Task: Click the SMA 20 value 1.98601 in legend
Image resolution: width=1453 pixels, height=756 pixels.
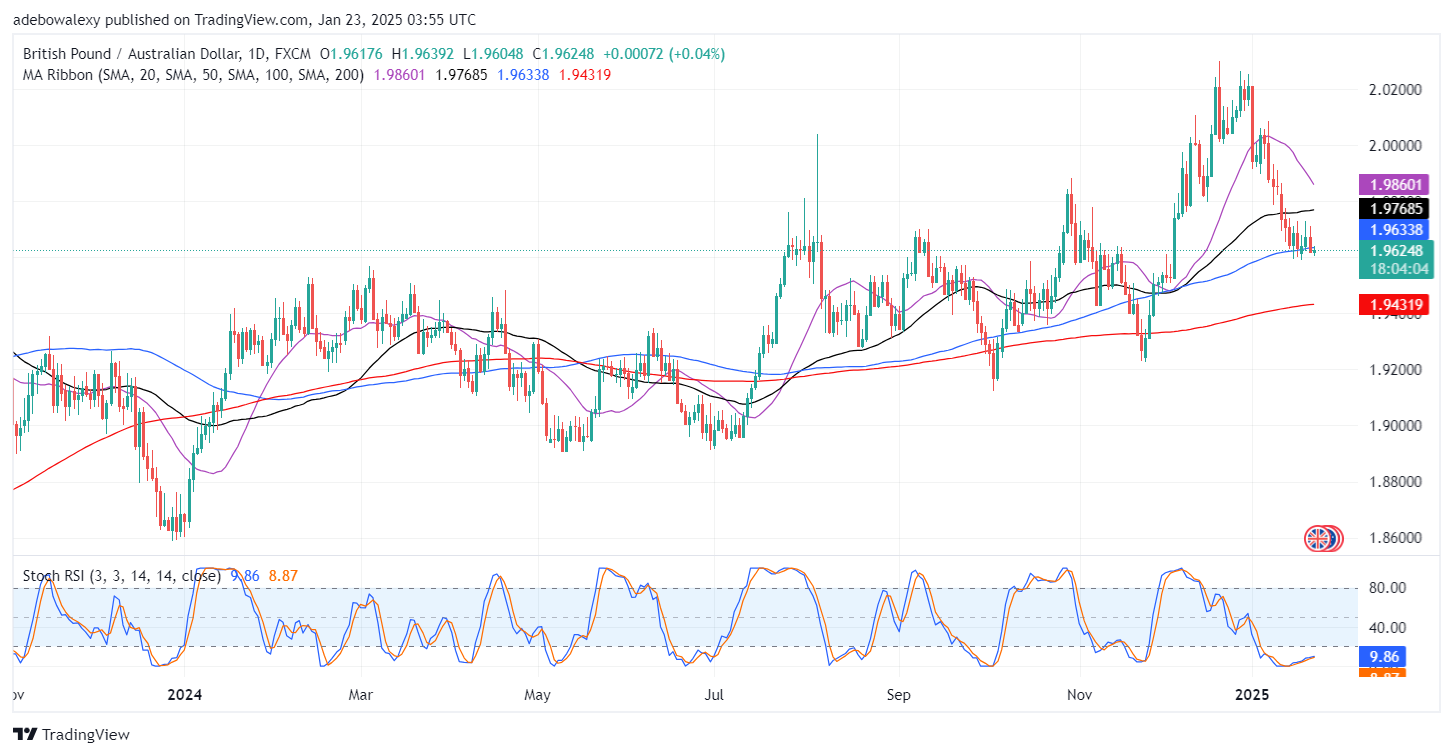Action: tap(400, 74)
